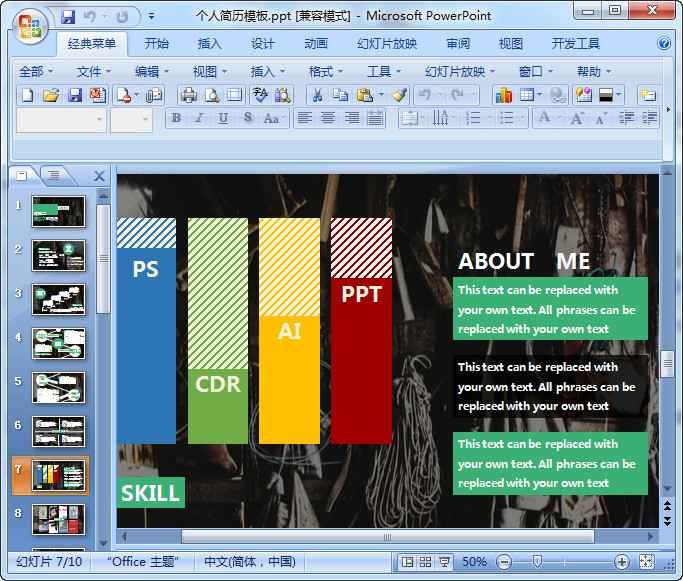Select slide 4 thumbnail
683x581 pixels.
tap(58, 344)
